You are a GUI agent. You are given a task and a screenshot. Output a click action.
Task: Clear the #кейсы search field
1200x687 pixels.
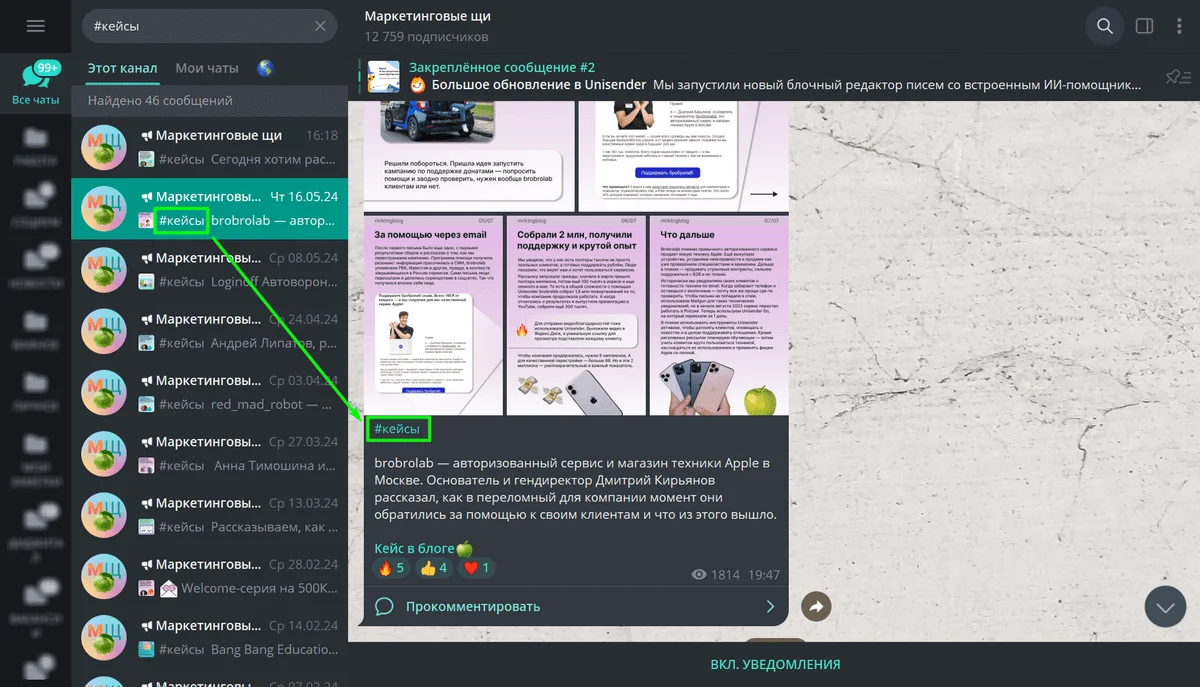click(320, 27)
